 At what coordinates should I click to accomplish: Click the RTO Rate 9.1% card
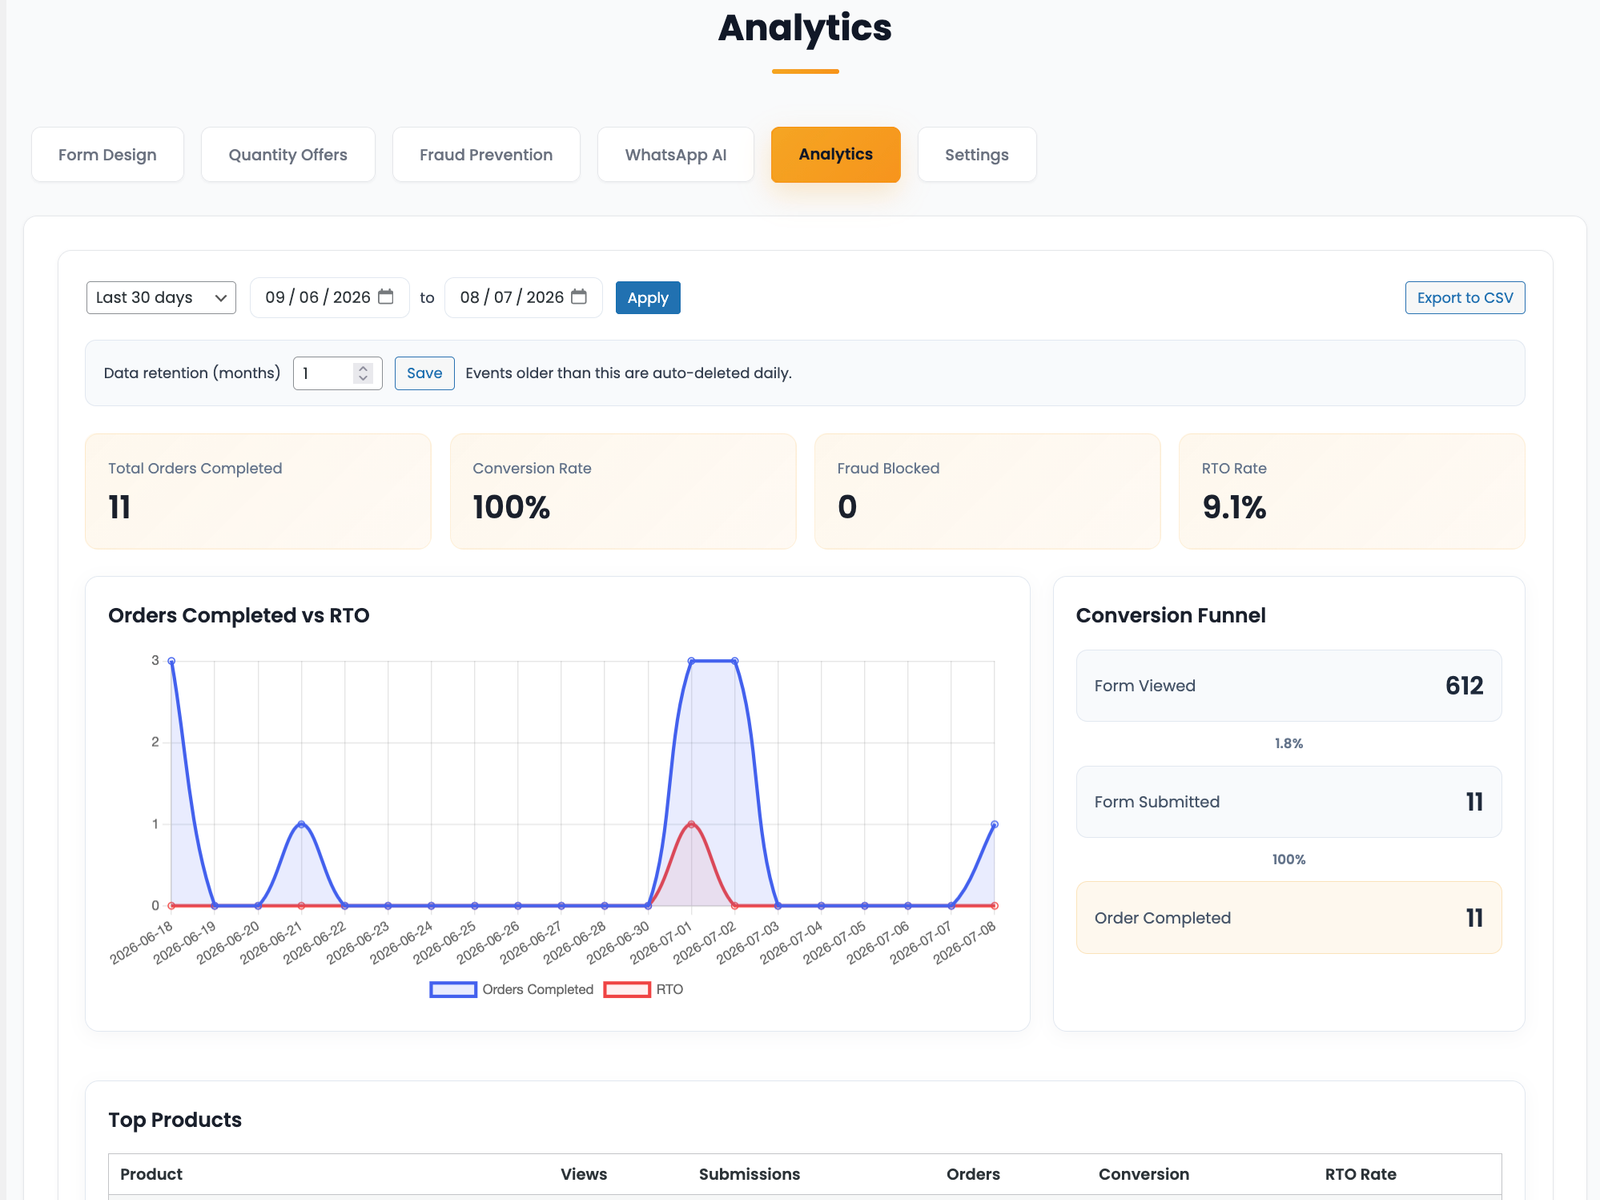click(x=1352, y=491)
